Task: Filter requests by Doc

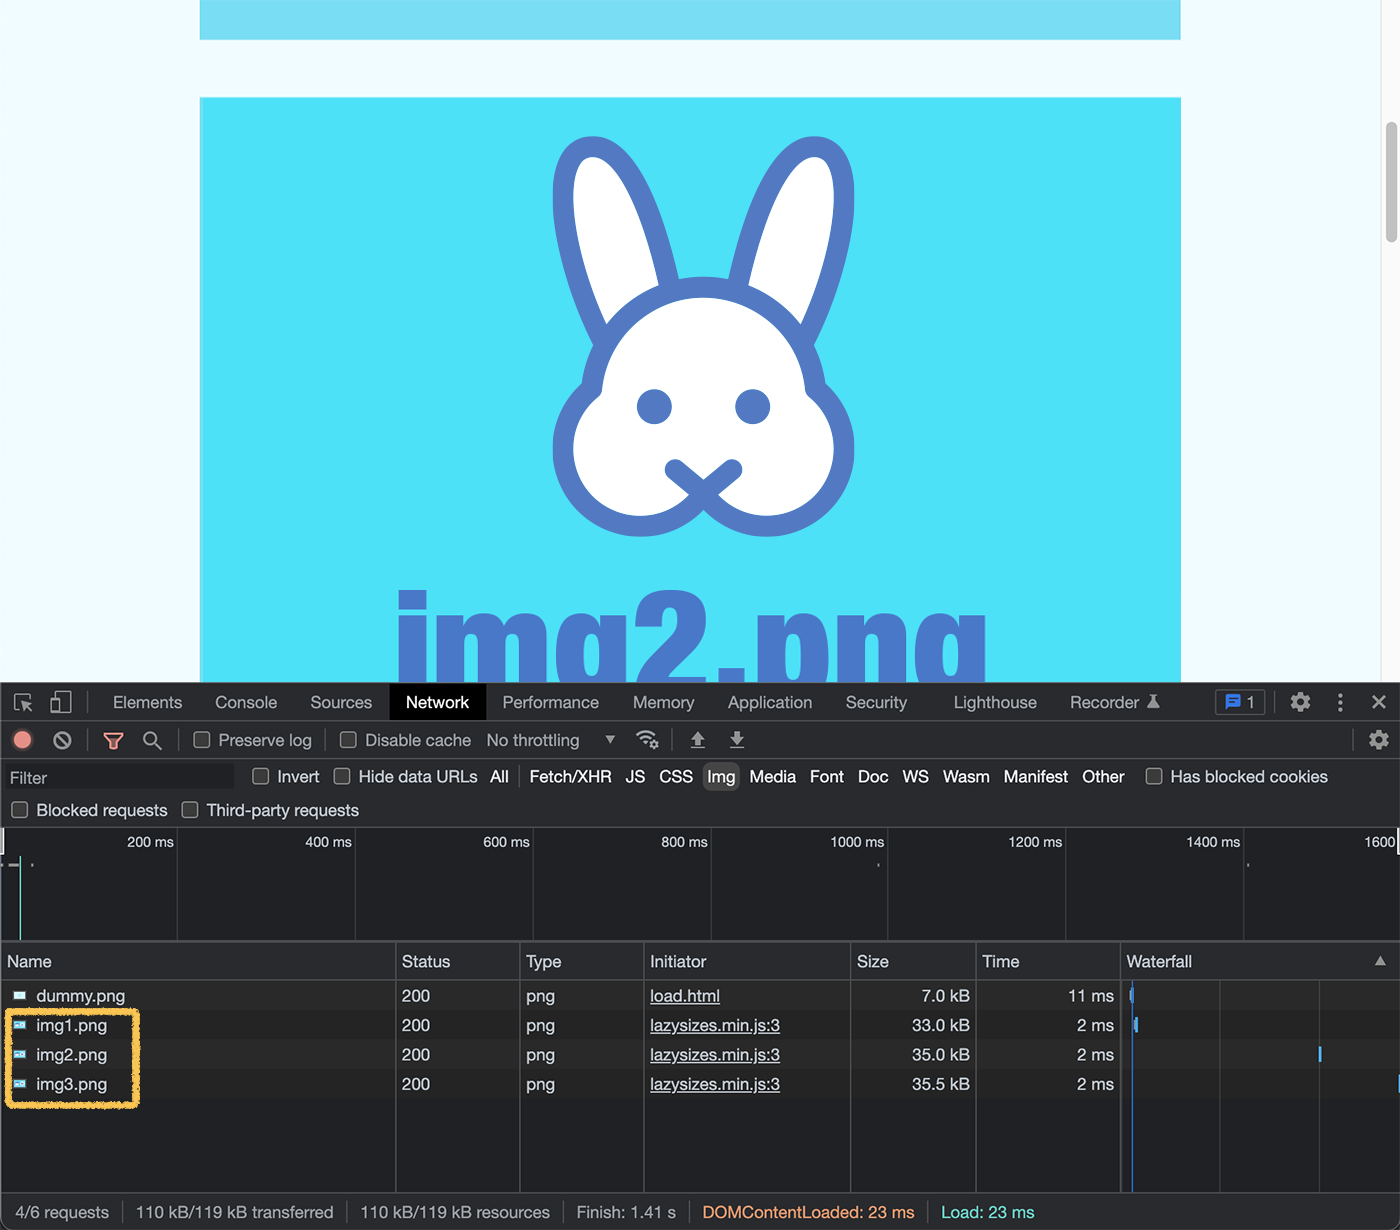Action: click(x=873, y=776)
